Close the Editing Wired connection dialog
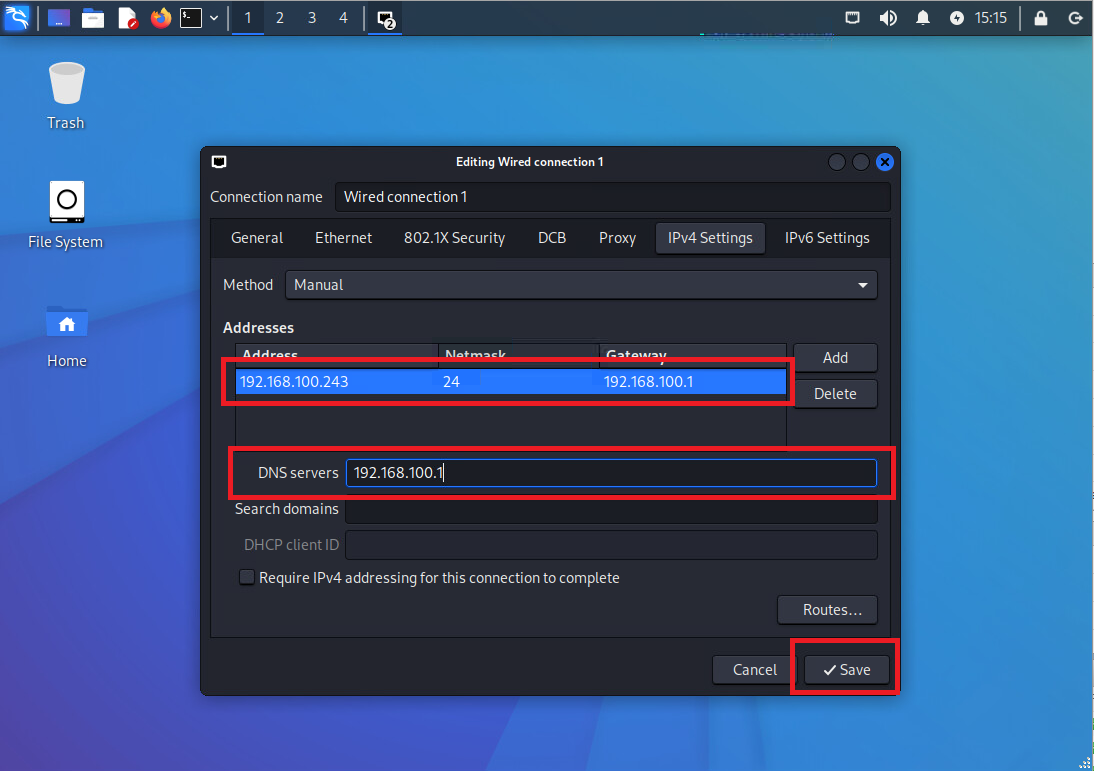The height and width of the screenshot is (771, 1094). tap(885, 162)
